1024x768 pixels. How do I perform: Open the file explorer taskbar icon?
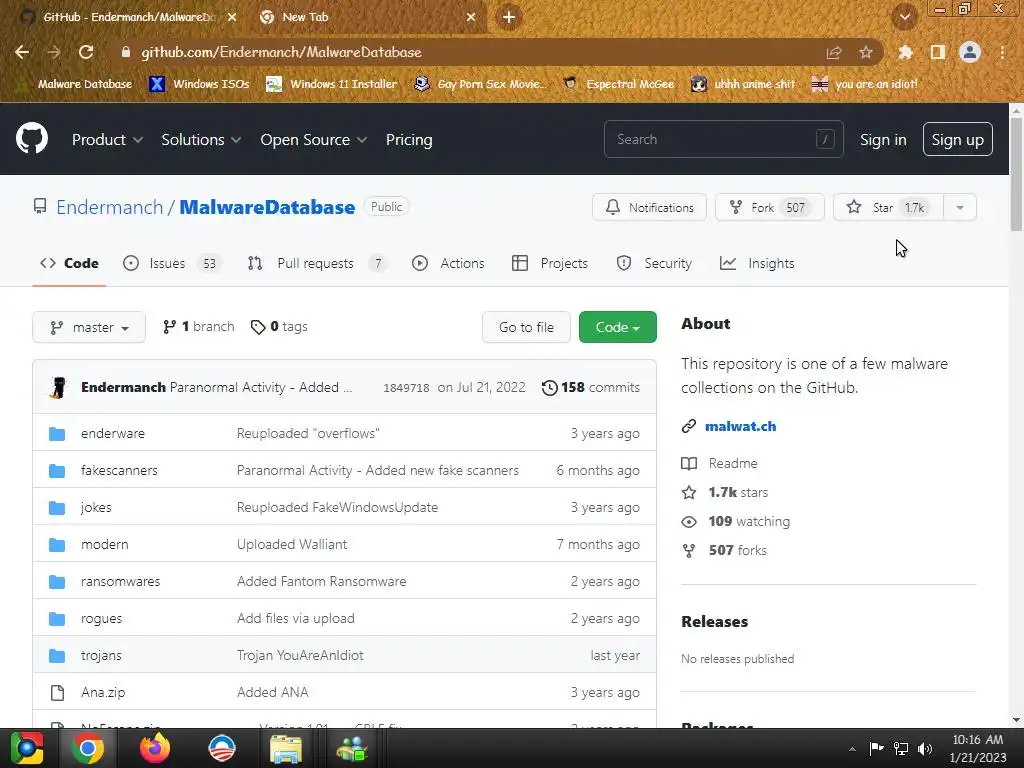point(286,748)
